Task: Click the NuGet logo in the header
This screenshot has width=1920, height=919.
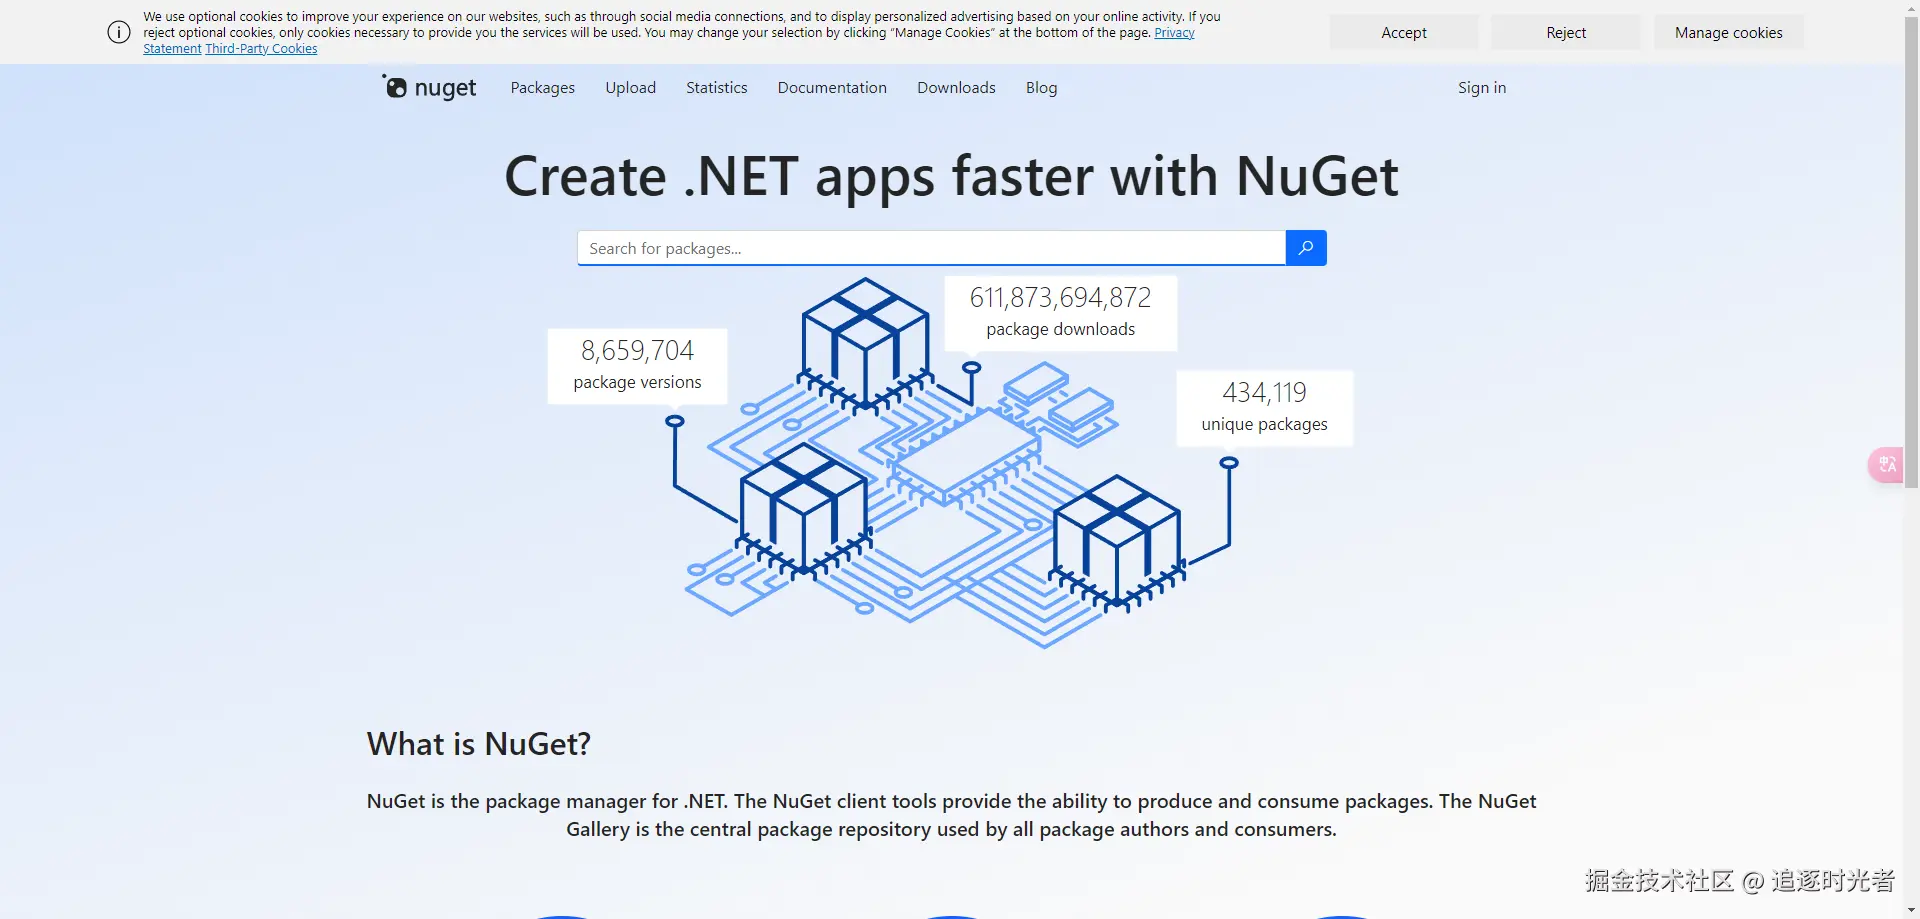Action: click(x=429, y=88)
